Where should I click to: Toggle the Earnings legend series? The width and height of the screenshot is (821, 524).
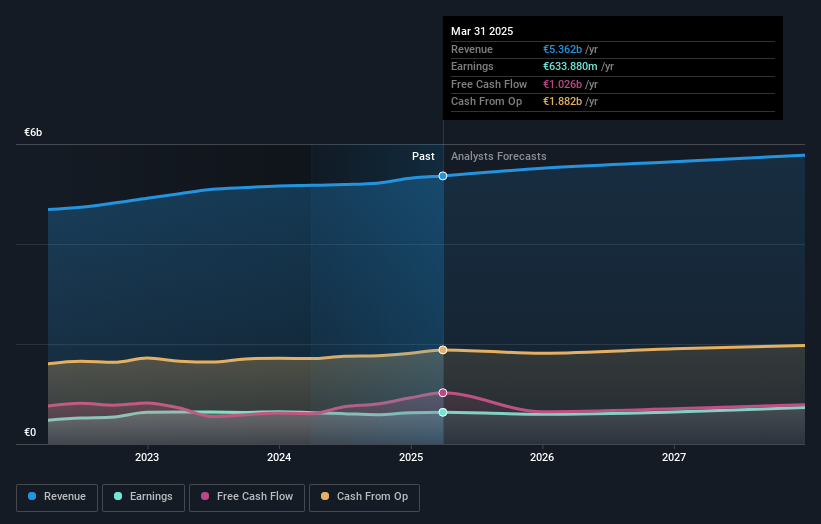click(143, 497)
